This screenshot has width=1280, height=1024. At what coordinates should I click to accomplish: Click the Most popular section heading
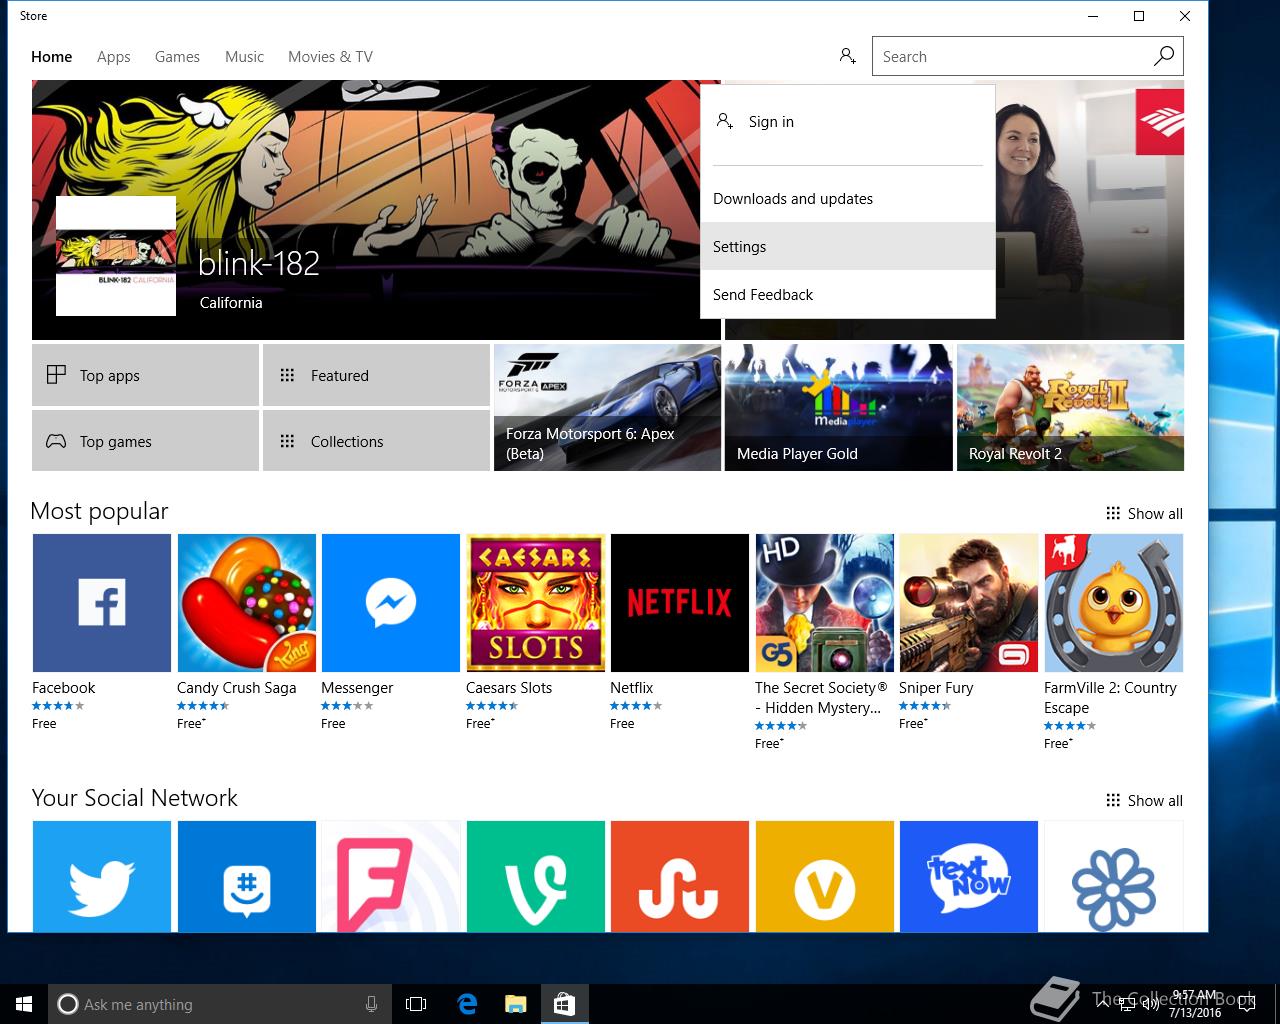coord(99,511)
